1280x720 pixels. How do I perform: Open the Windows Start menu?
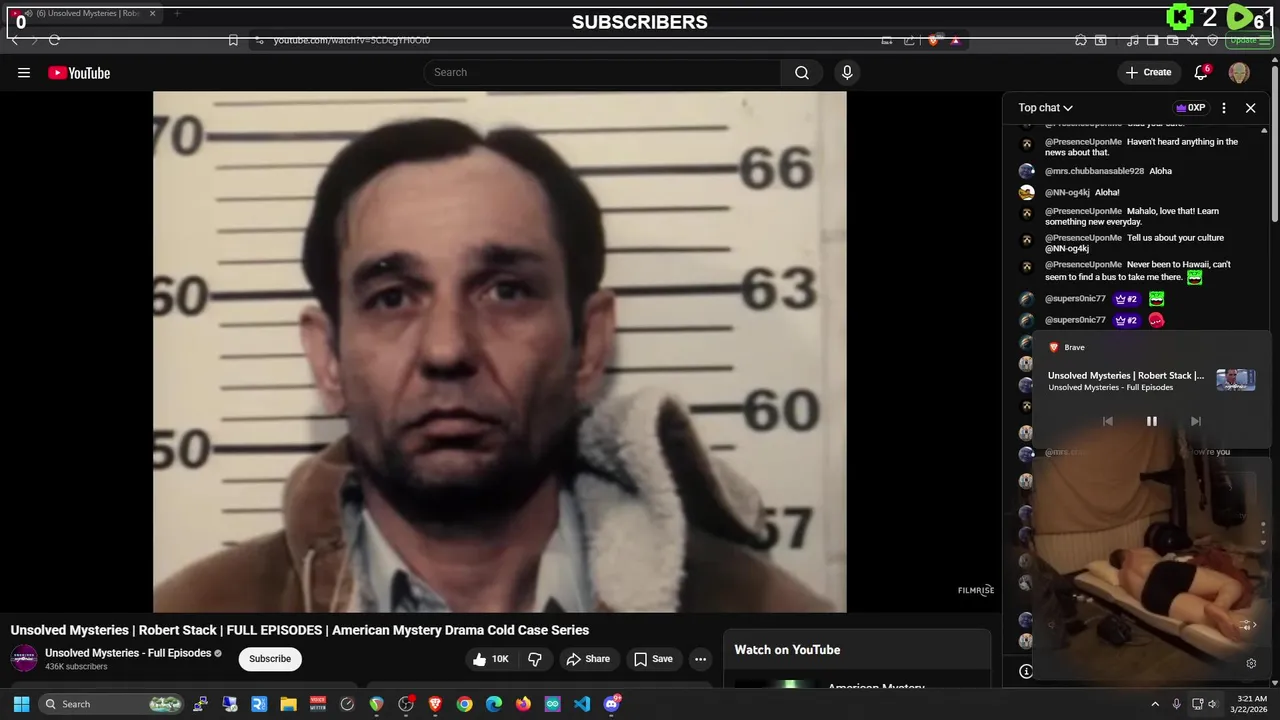pyautogui.click(x=21, y=704)
